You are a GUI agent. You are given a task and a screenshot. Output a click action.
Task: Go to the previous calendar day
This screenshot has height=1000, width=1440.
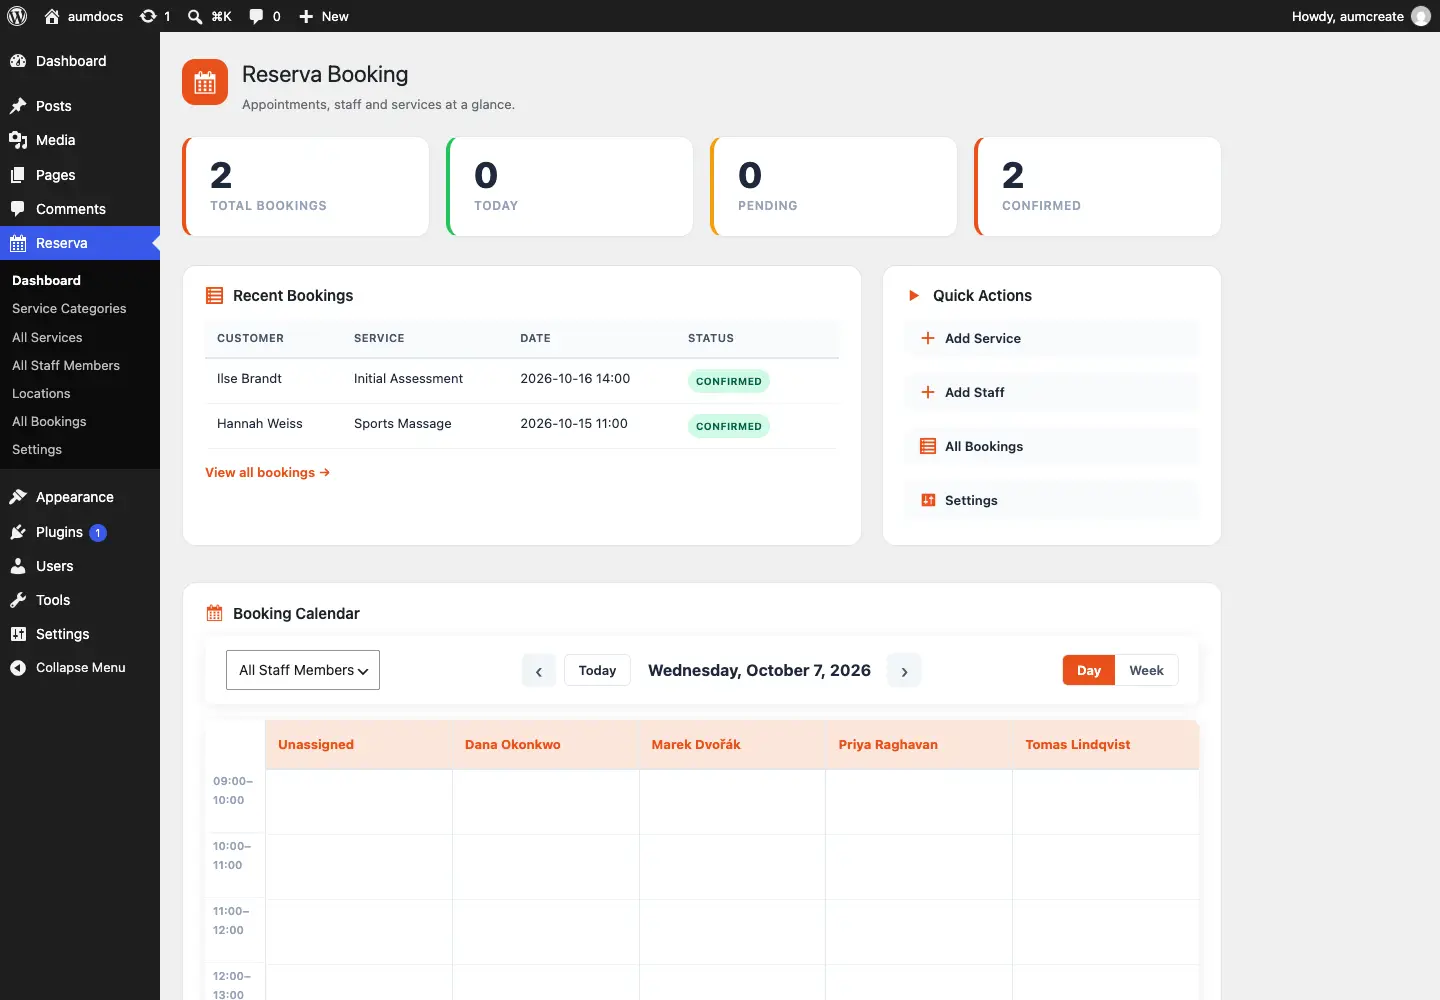coord(539,671)
